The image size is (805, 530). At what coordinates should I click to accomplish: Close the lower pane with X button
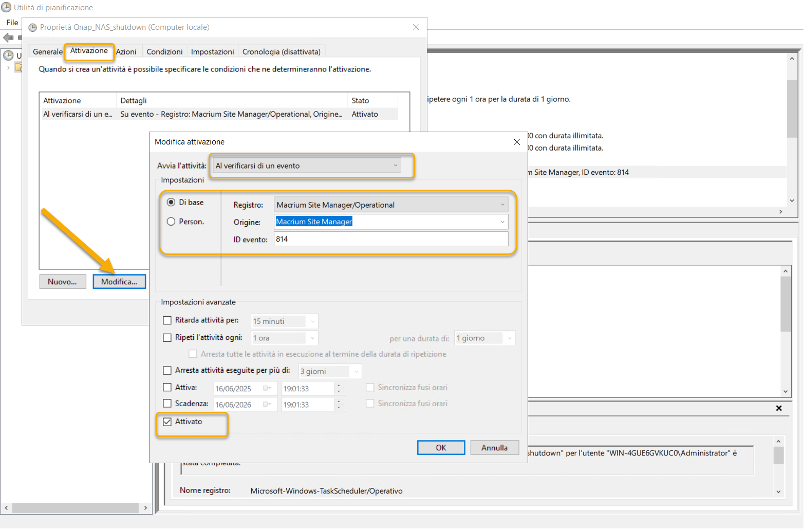point(779,408)
